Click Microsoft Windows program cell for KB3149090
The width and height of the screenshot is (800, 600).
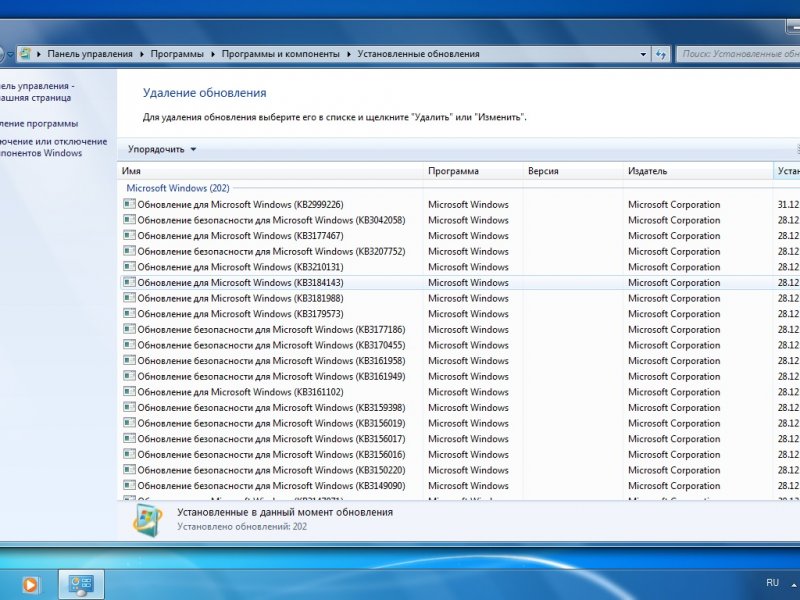468,486
